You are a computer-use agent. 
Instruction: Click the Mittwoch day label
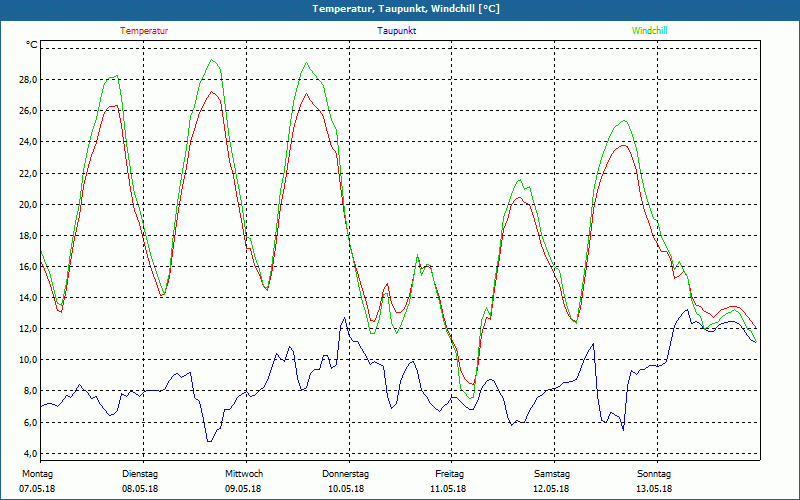(x=244, y=474)
